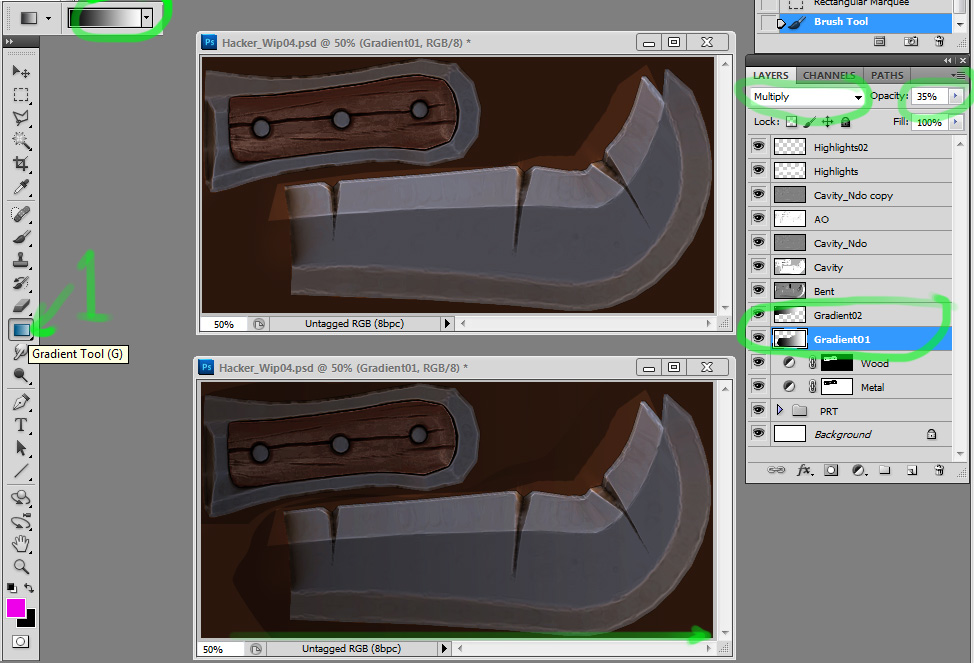
Task: Select the Clone Stamp tool
Action: (21, 260)
